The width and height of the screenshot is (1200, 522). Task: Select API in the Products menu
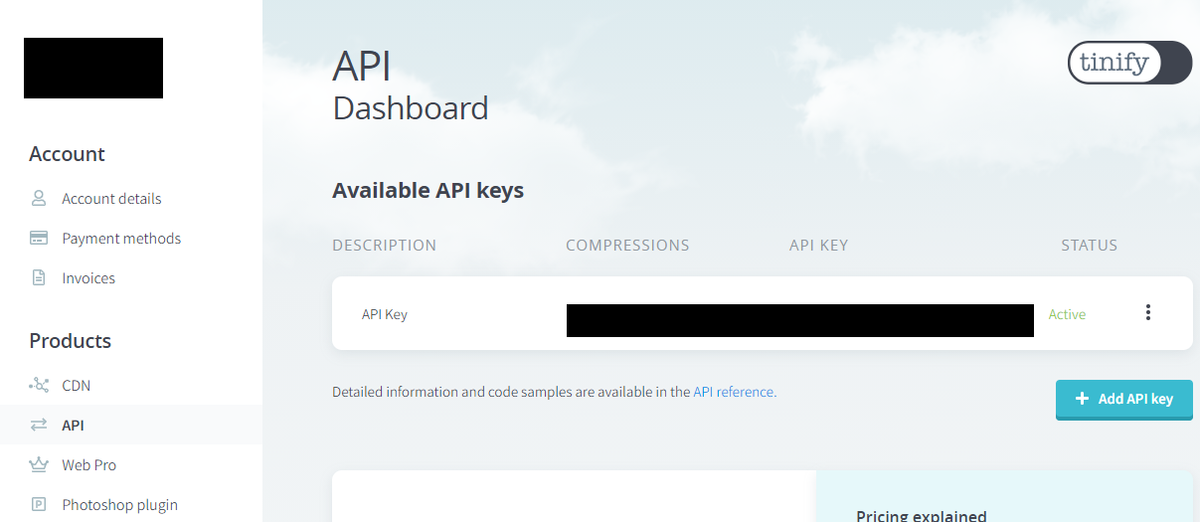(x=73, y=425)
